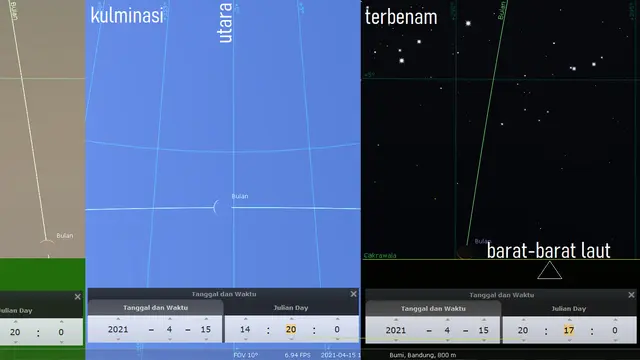This screenshot has height=360, width=640.
Task: Increase month 4 in kulminasi dialog
Action: click(x=169, y=319)
